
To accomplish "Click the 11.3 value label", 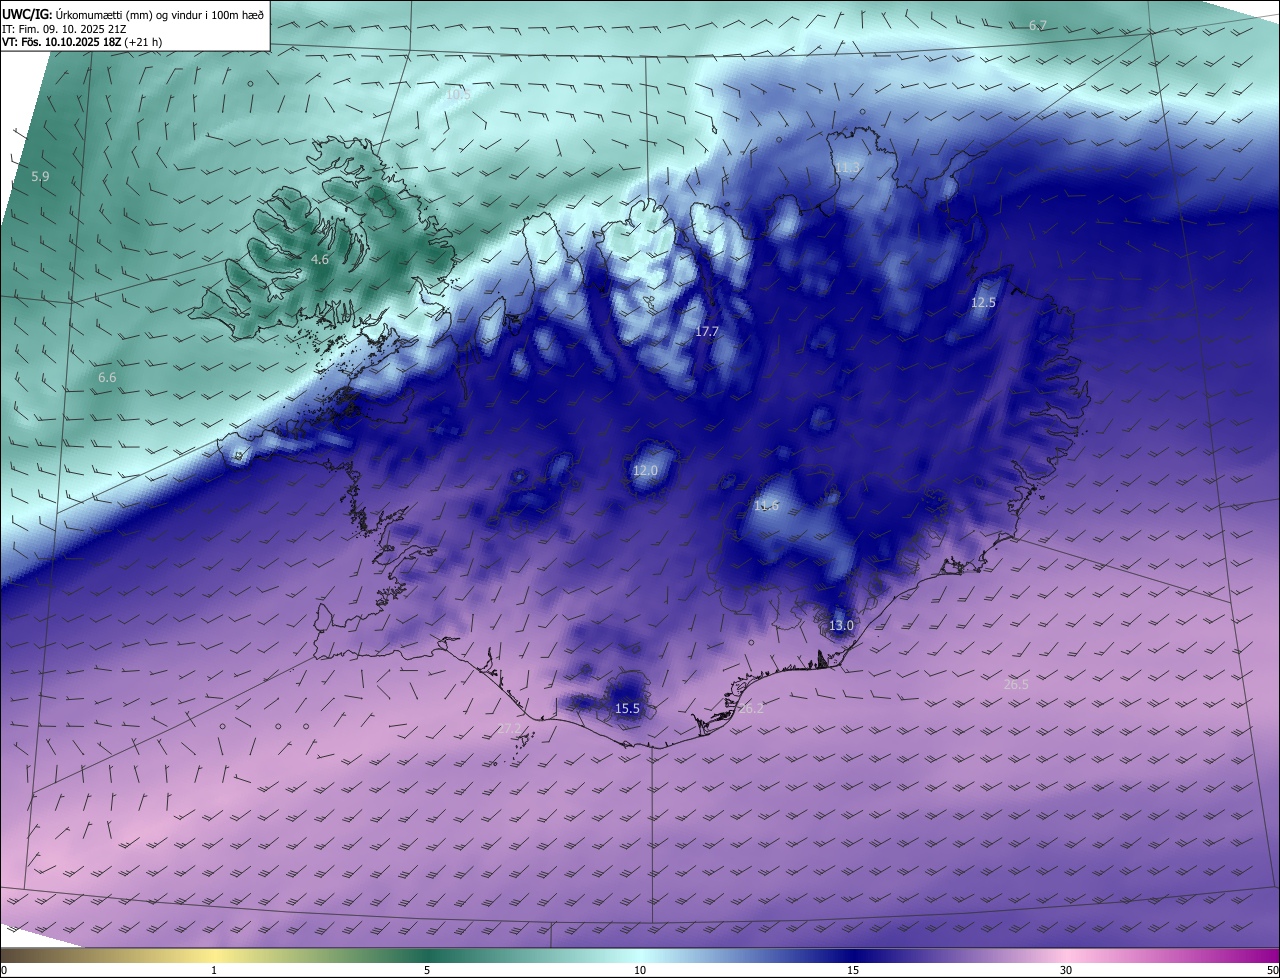I will (847, 167).
